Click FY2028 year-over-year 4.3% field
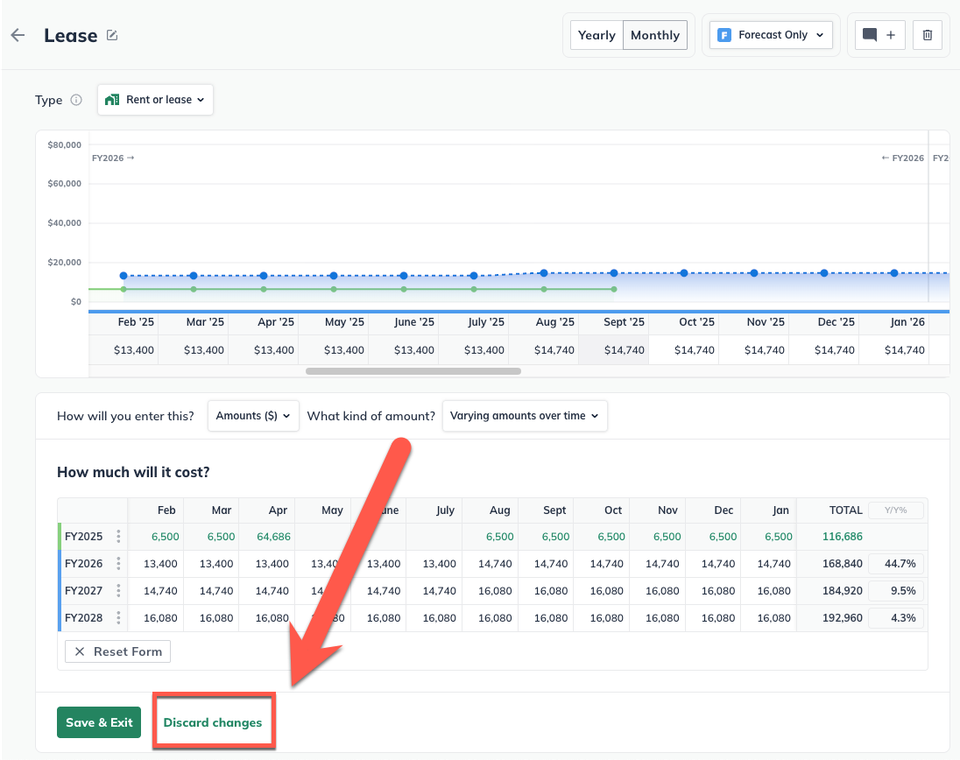Image resolution: width=960 pixels, height=760 pixels. pyautogui.click(x=896, y=618)
